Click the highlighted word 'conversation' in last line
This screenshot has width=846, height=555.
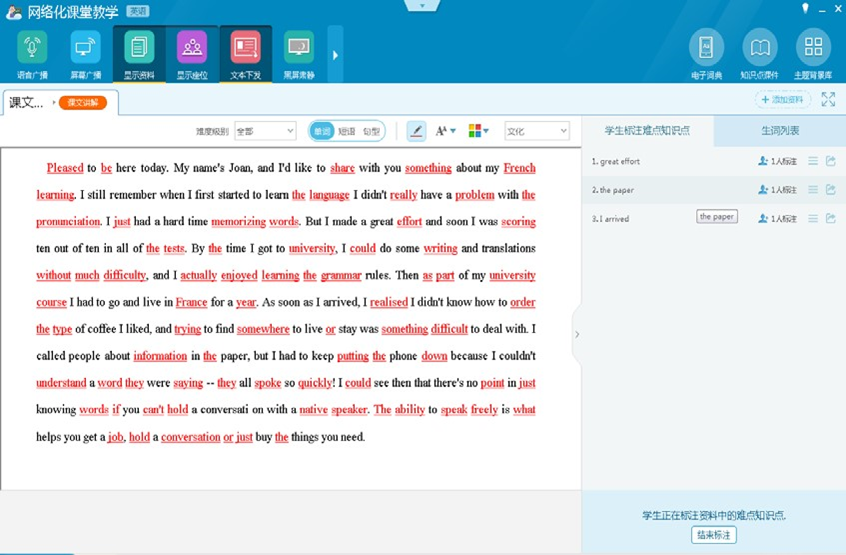[x=190, y=437]
